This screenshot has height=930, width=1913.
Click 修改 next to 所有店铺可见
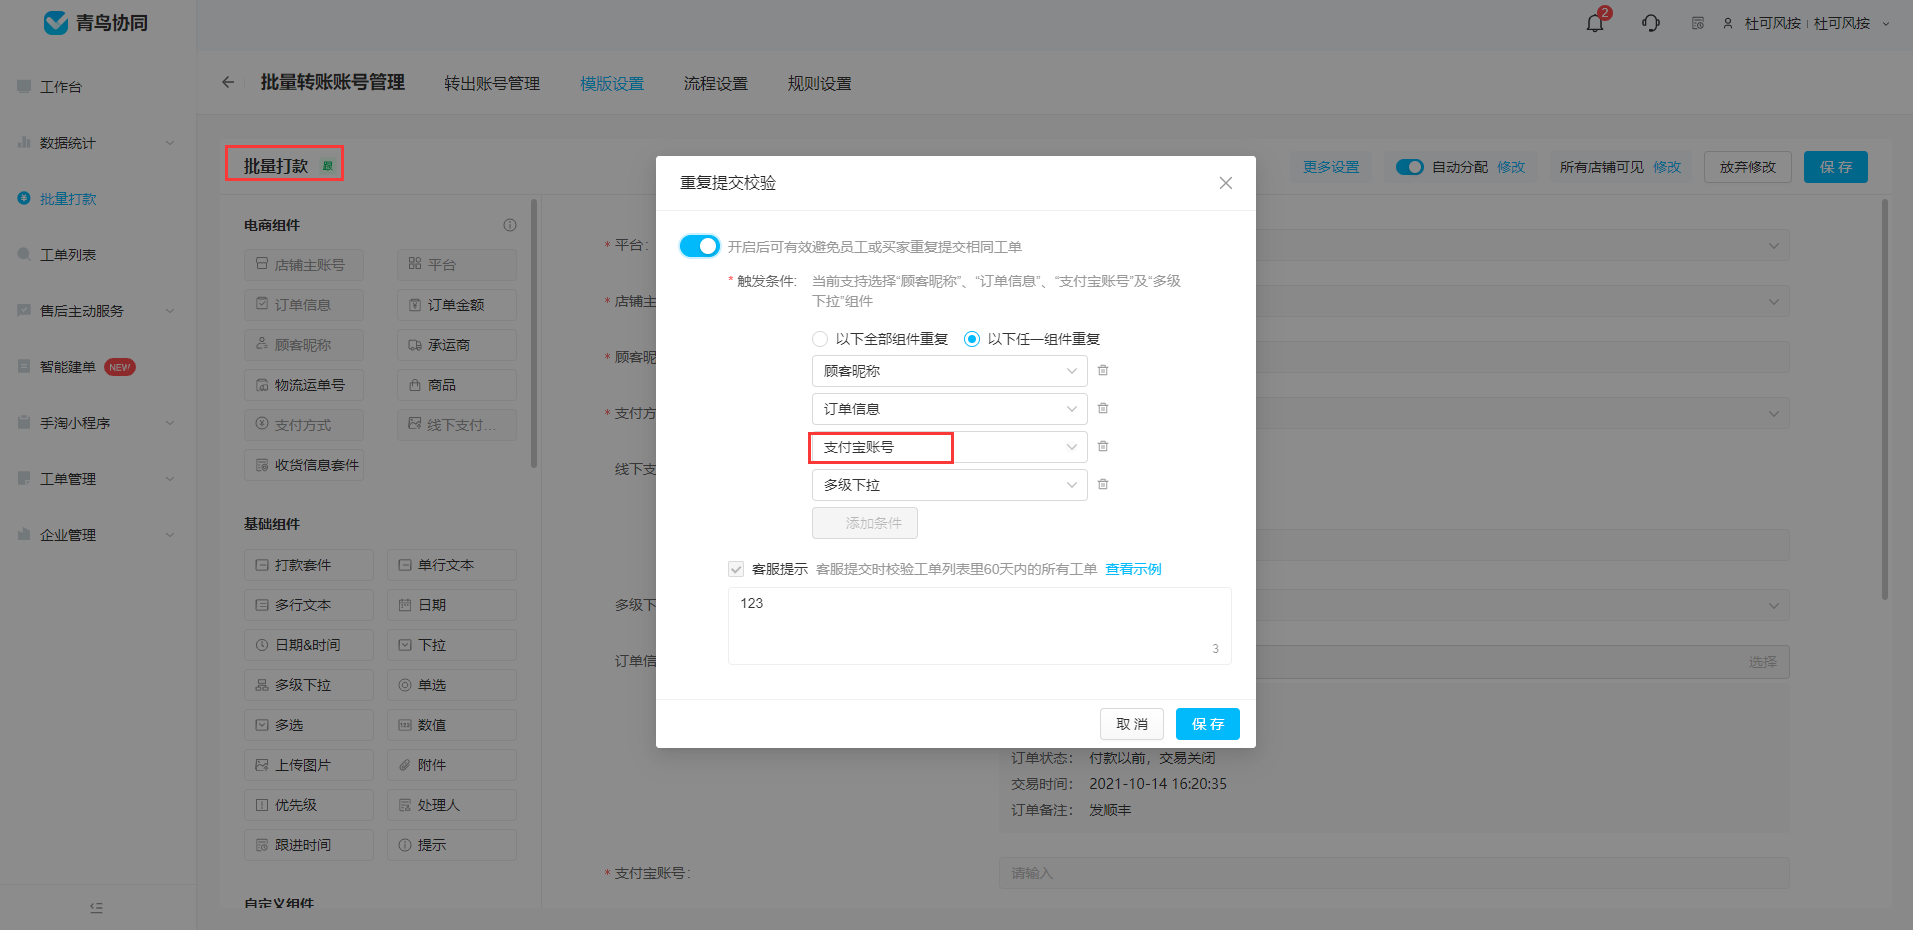click(1667, 167)
